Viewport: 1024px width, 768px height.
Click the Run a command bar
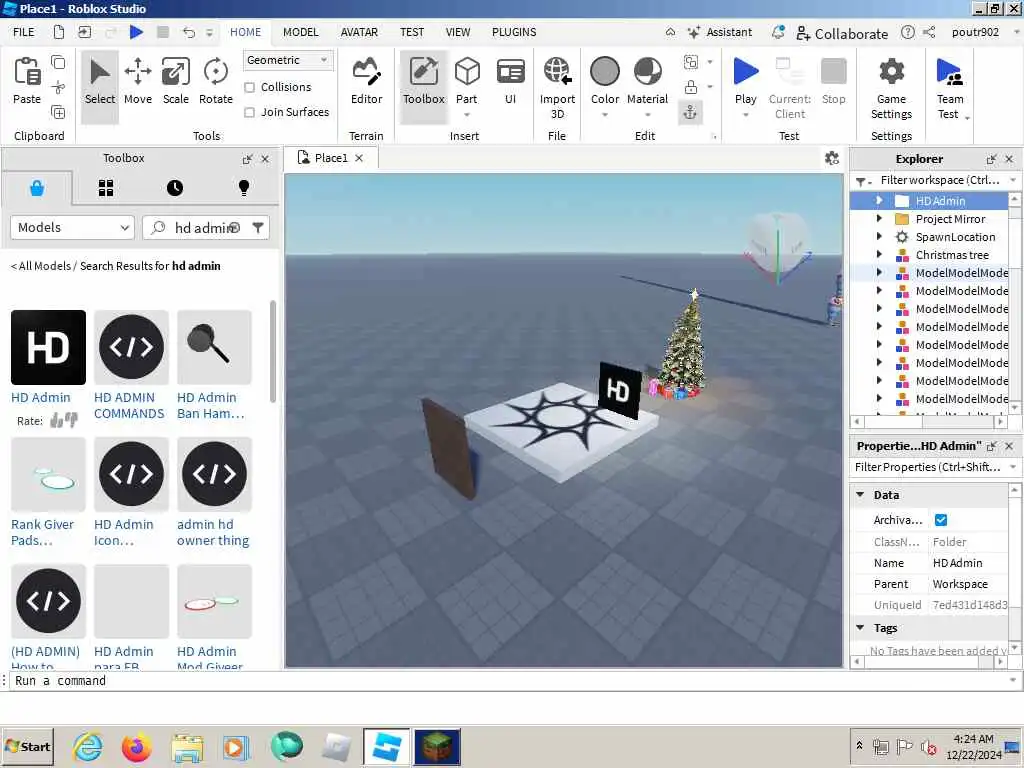[509, 680]
